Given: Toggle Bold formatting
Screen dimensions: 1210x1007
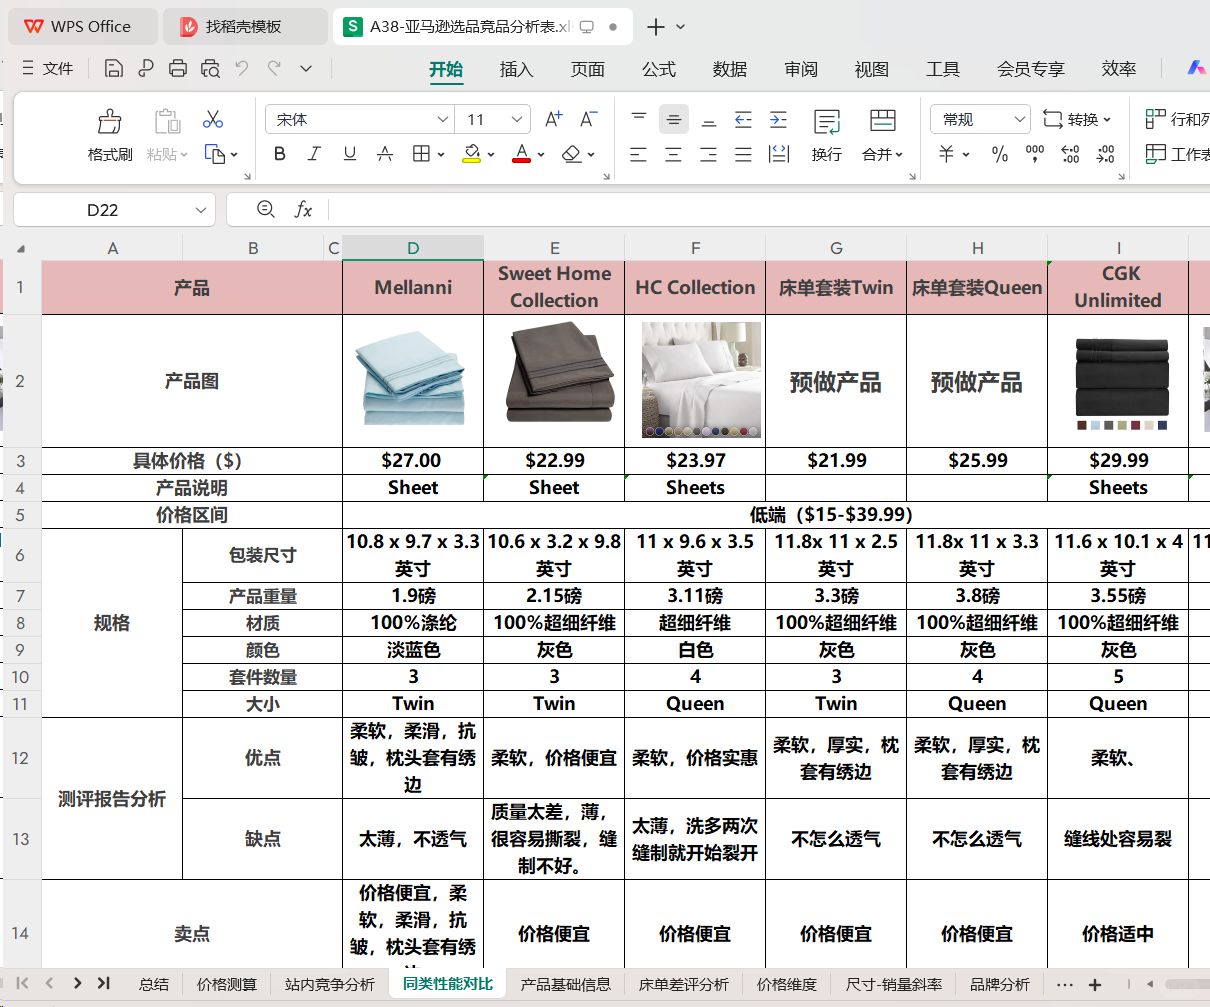Looking at the screenshot, I should (280, 154).
